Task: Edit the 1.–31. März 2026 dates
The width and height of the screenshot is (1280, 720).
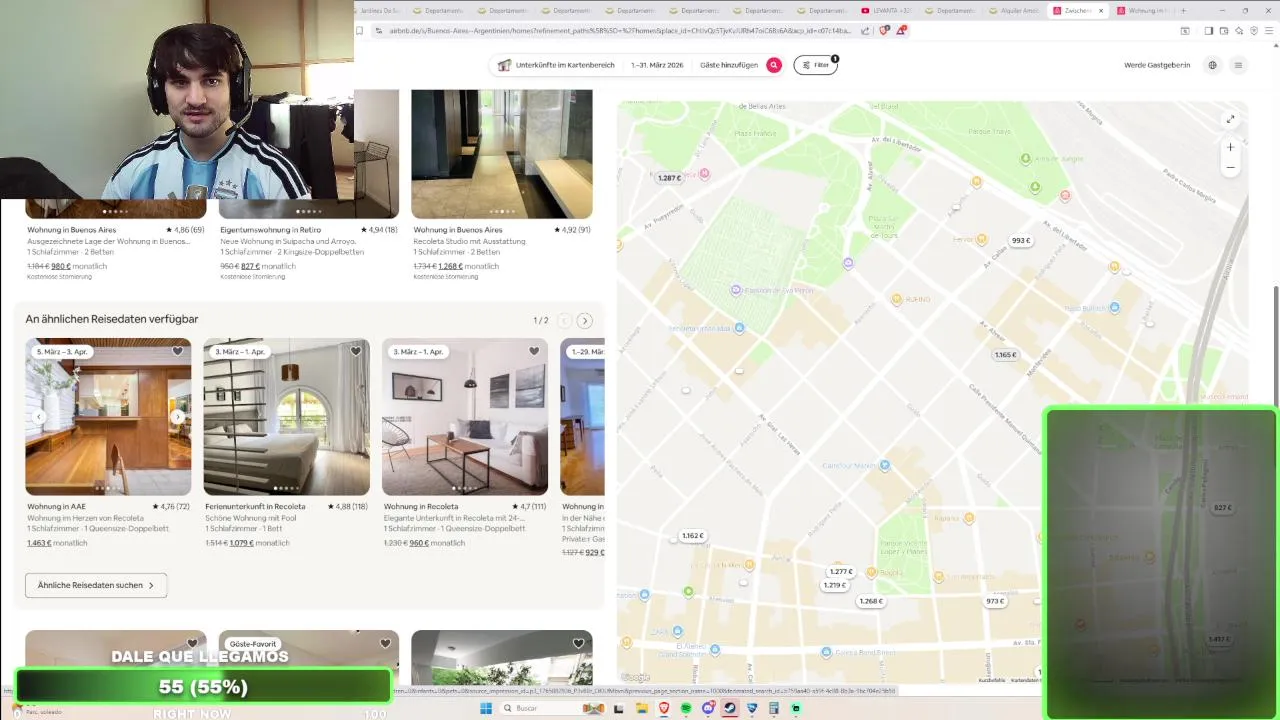Action: (x=657, y=65)
